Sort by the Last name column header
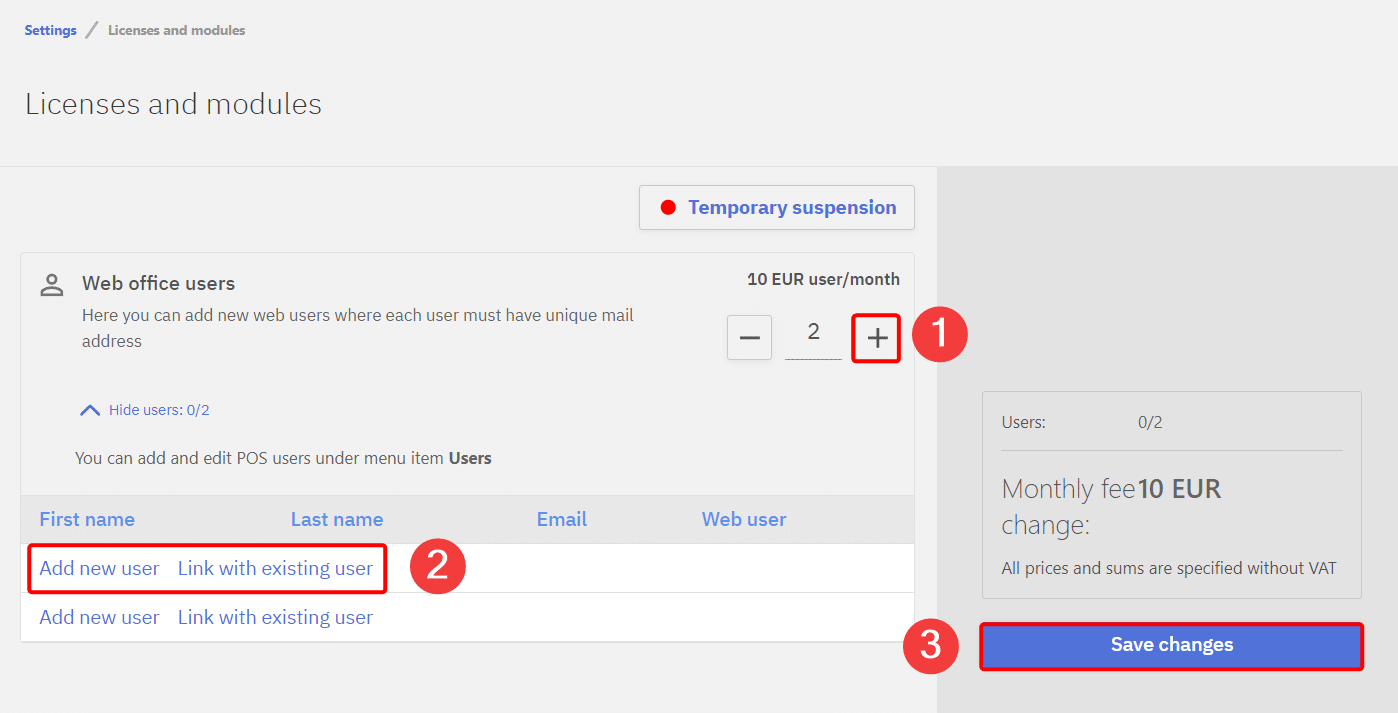Image resolution: width=1398 pixels, height=713 pixels. [337, 519]
